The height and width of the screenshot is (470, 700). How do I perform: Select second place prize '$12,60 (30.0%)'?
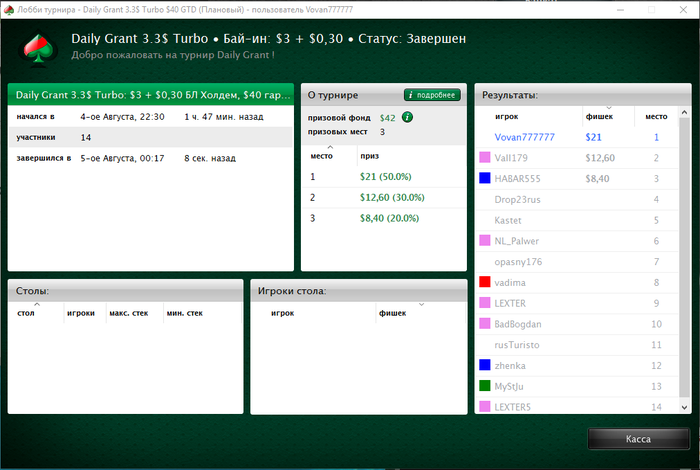coord(392,197)
